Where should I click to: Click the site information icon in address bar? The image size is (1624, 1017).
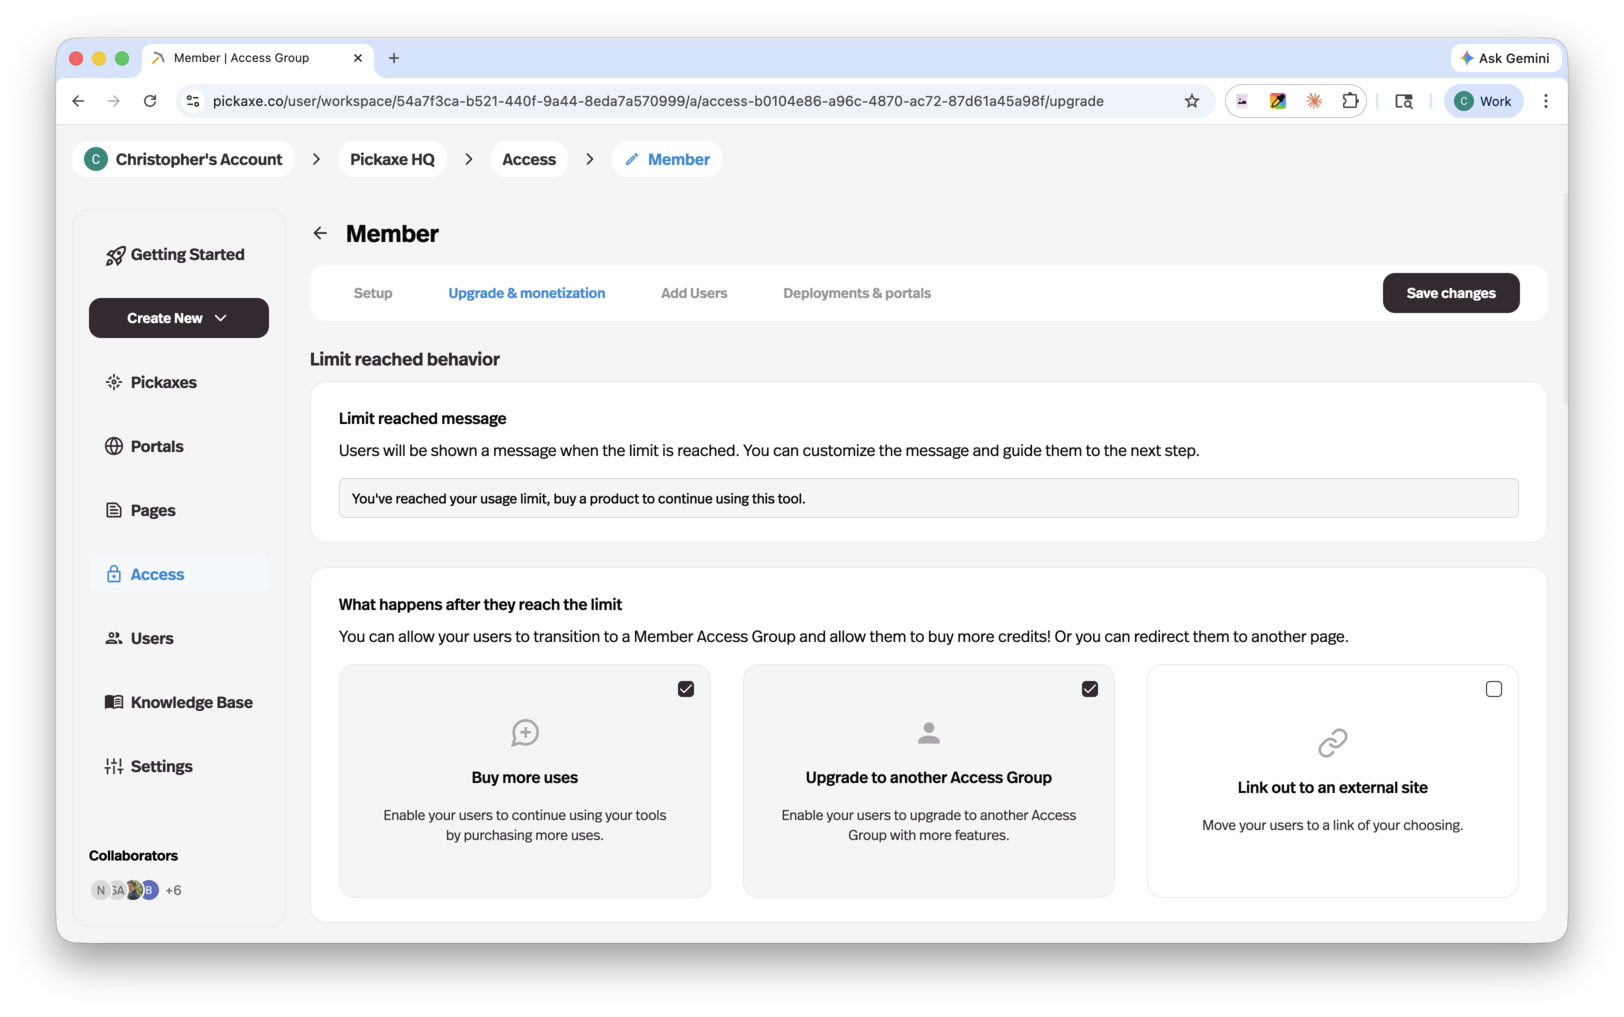pos(193,101)
